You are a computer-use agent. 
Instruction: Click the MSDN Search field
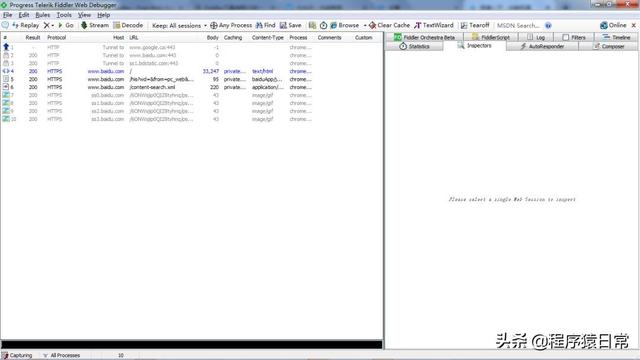[518, 25]
